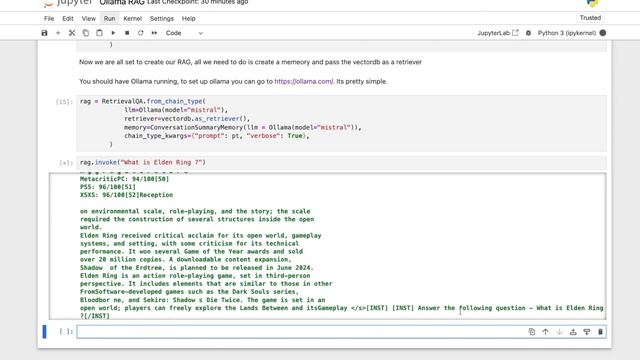Open the Help menu

tap(189, 19)
